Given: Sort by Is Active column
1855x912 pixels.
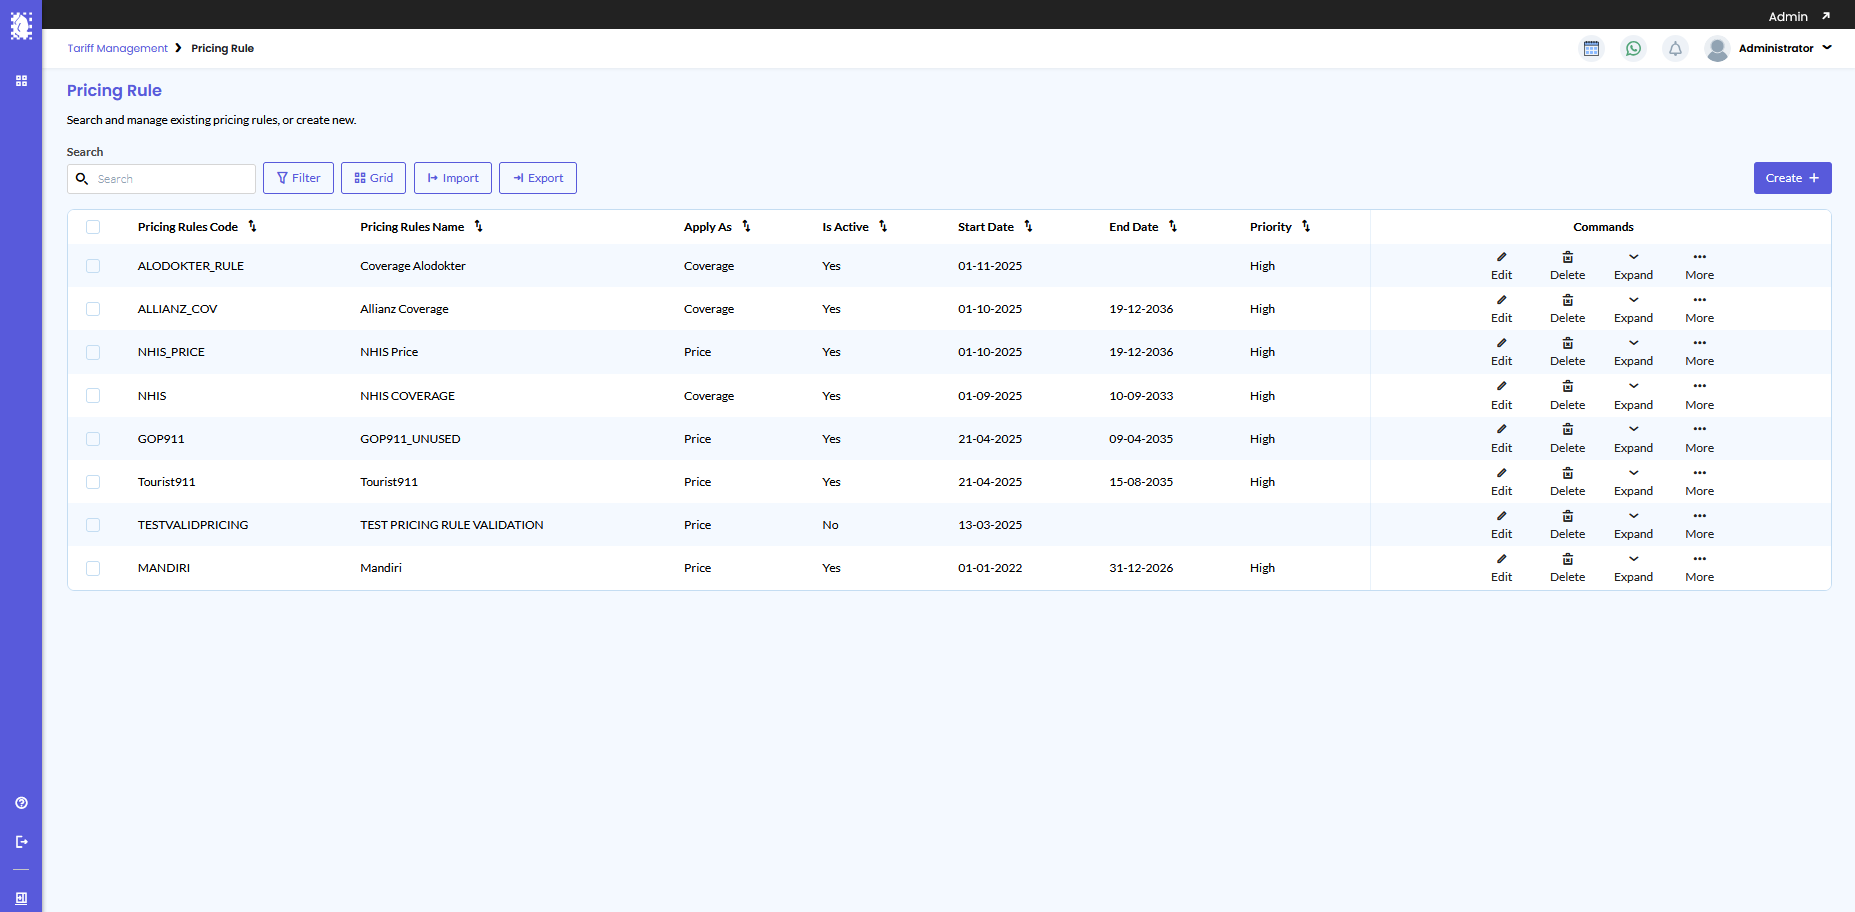Looking at the screenshot, I should coord(883,227).
